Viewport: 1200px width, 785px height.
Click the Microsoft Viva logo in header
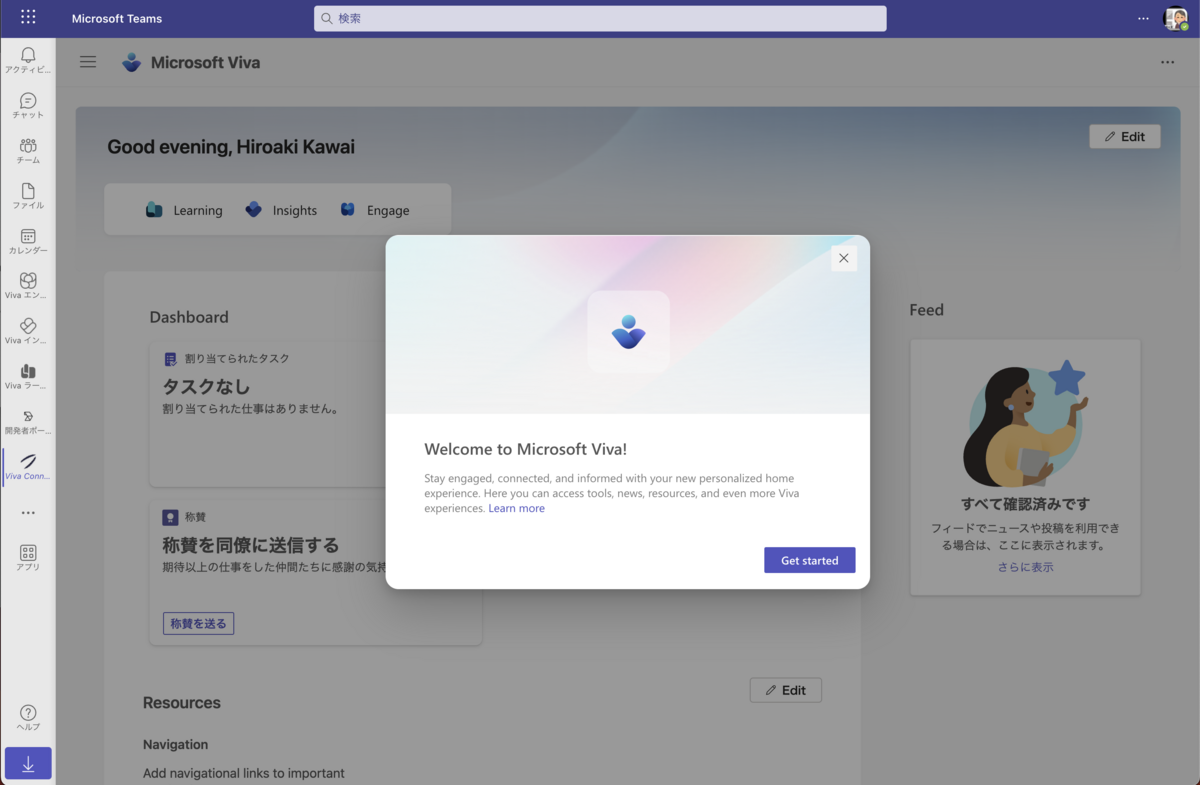[x=132, y=62]
